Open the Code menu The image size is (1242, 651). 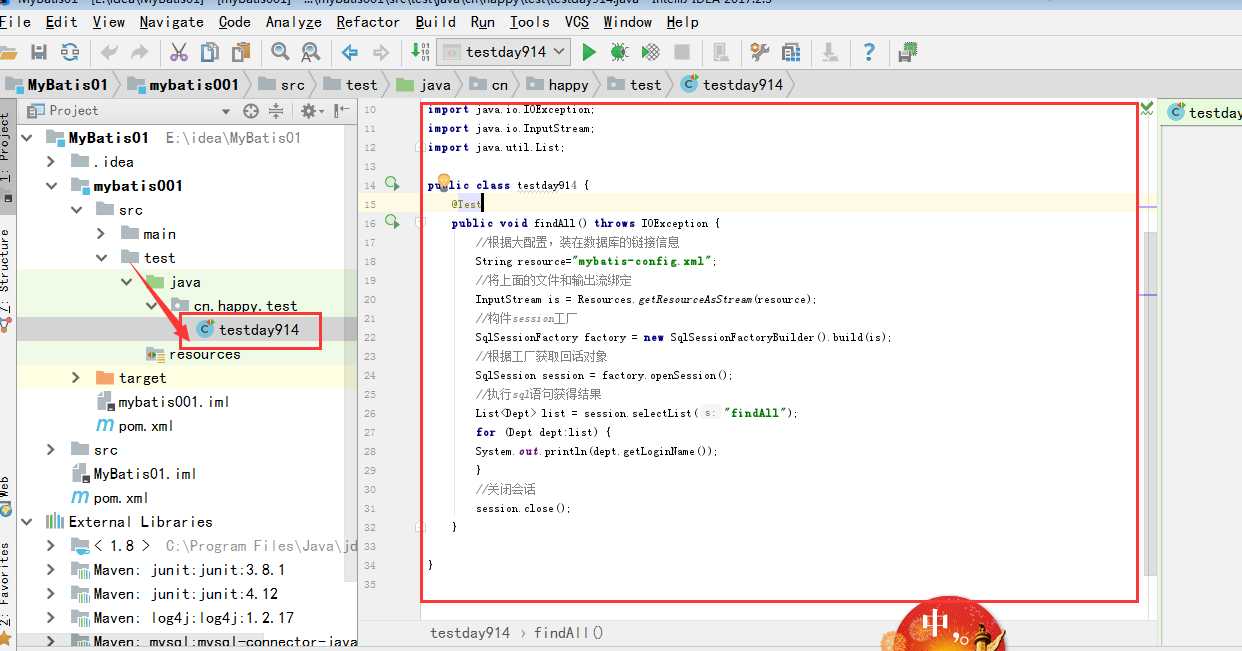(x=235, y=22)
